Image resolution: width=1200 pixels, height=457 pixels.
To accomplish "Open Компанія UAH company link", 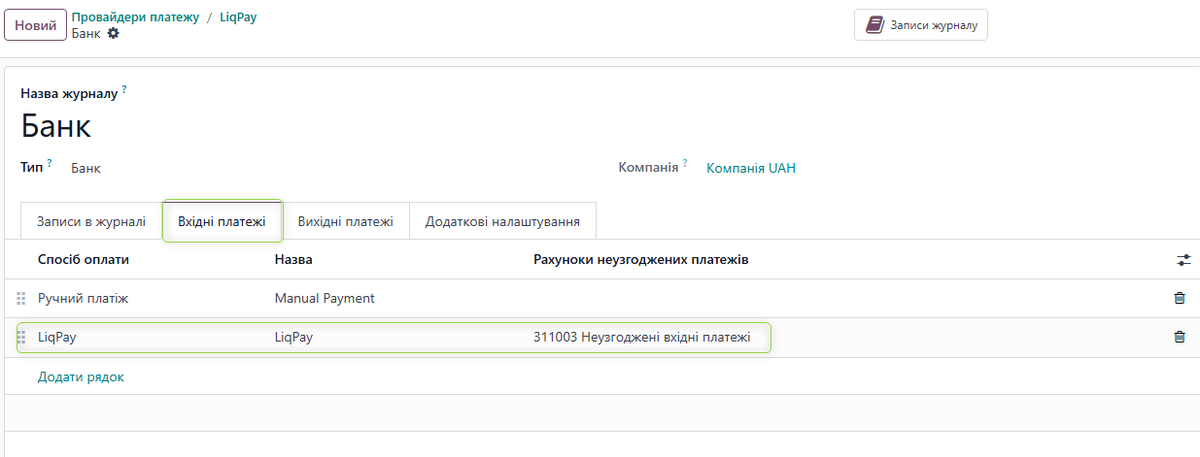I will tap(751, 168).
